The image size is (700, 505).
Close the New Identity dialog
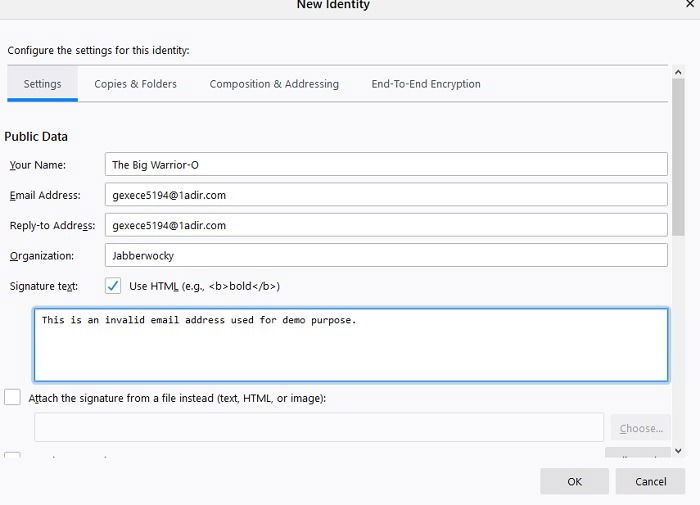pos(690,5)
